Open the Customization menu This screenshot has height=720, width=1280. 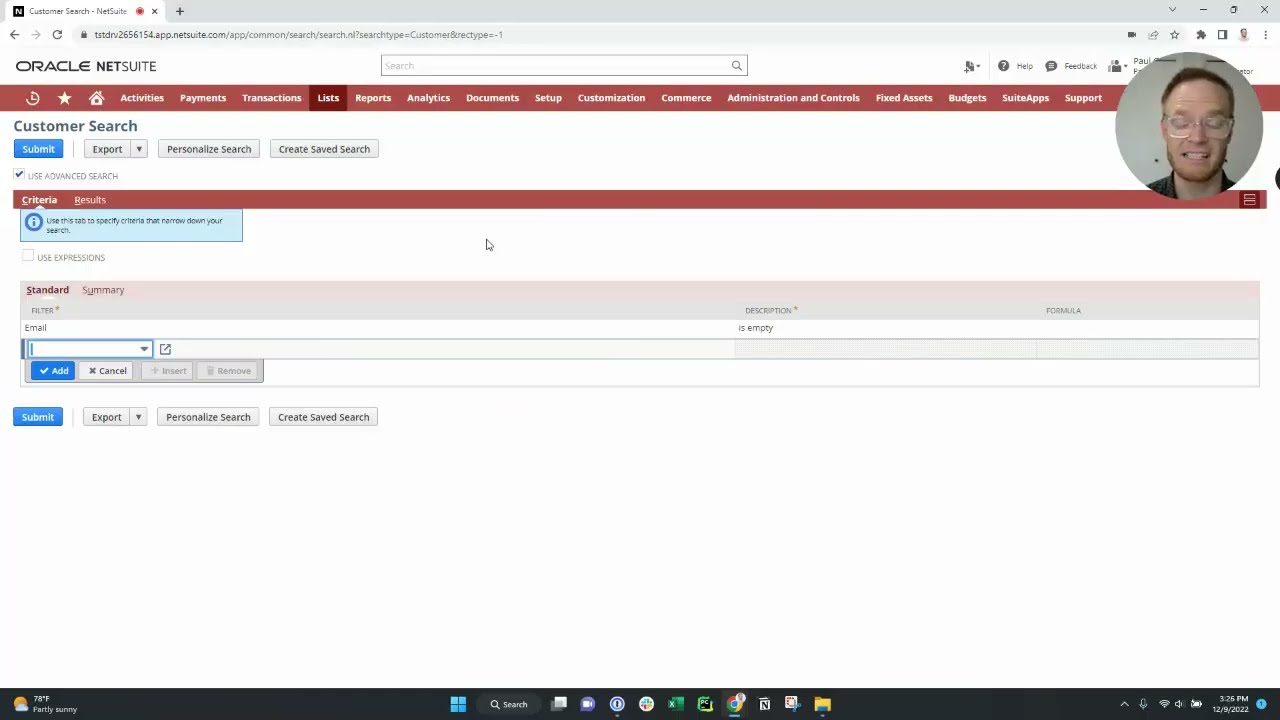[611, 98]
